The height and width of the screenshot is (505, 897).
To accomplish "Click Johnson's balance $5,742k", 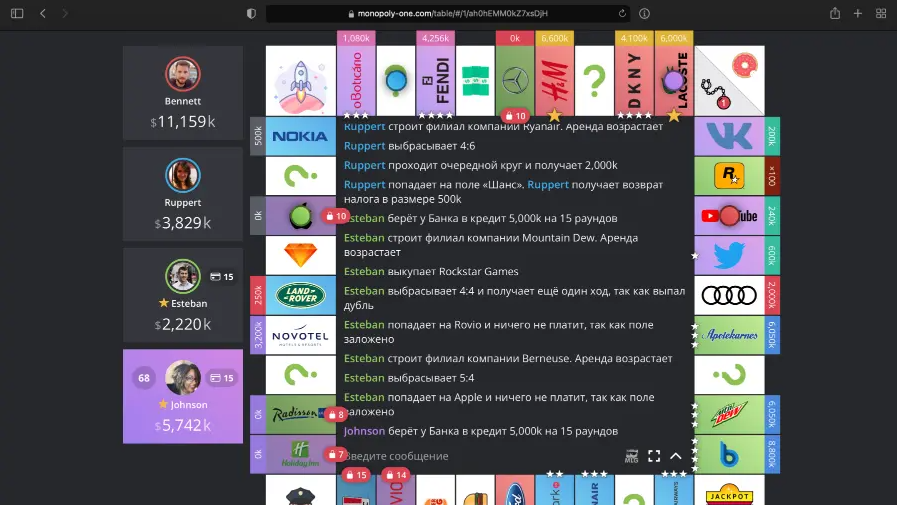I will click(183, 426).
